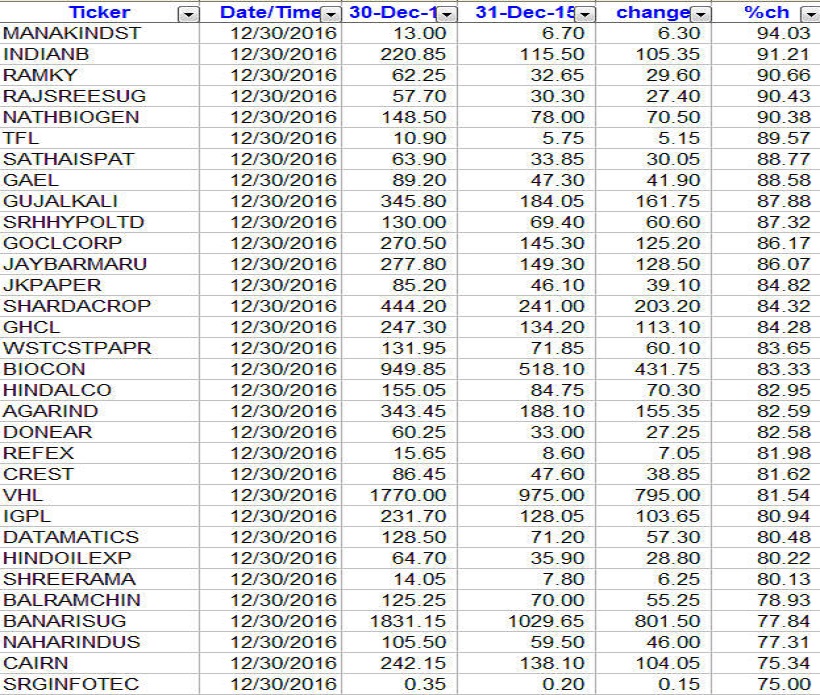
Task: Select the AGARIND ticker cell
Action: tap(99, 411)
